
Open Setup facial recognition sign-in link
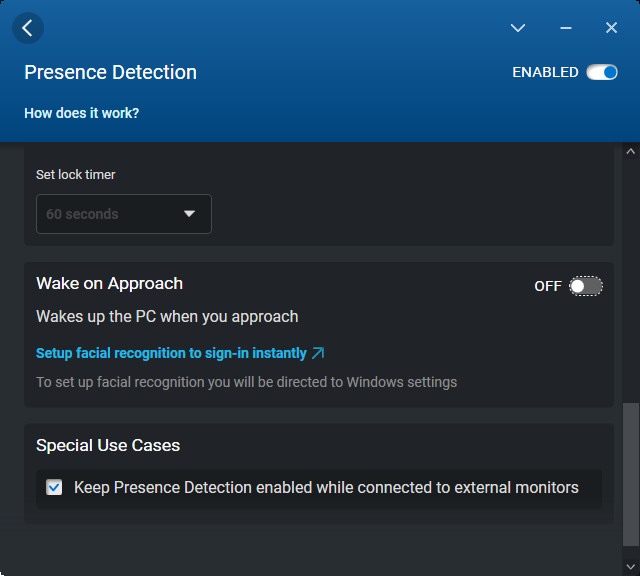tap(170, 353)
